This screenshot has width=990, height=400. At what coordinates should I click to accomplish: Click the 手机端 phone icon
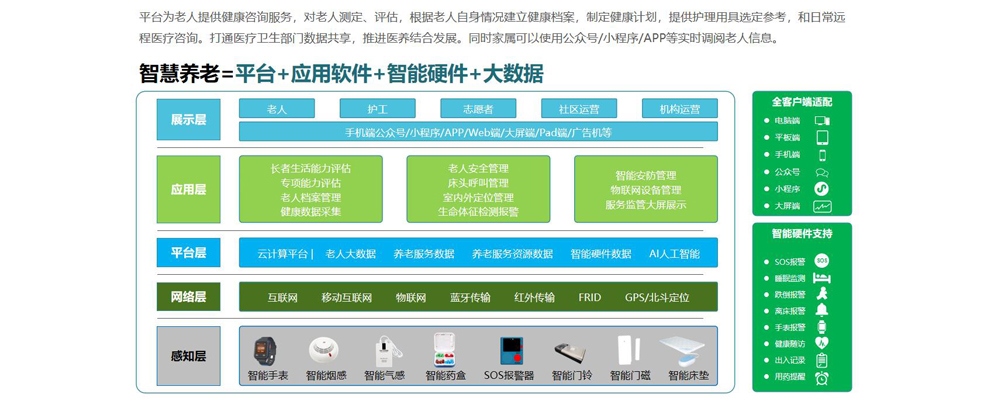click(x=822, y=155)
